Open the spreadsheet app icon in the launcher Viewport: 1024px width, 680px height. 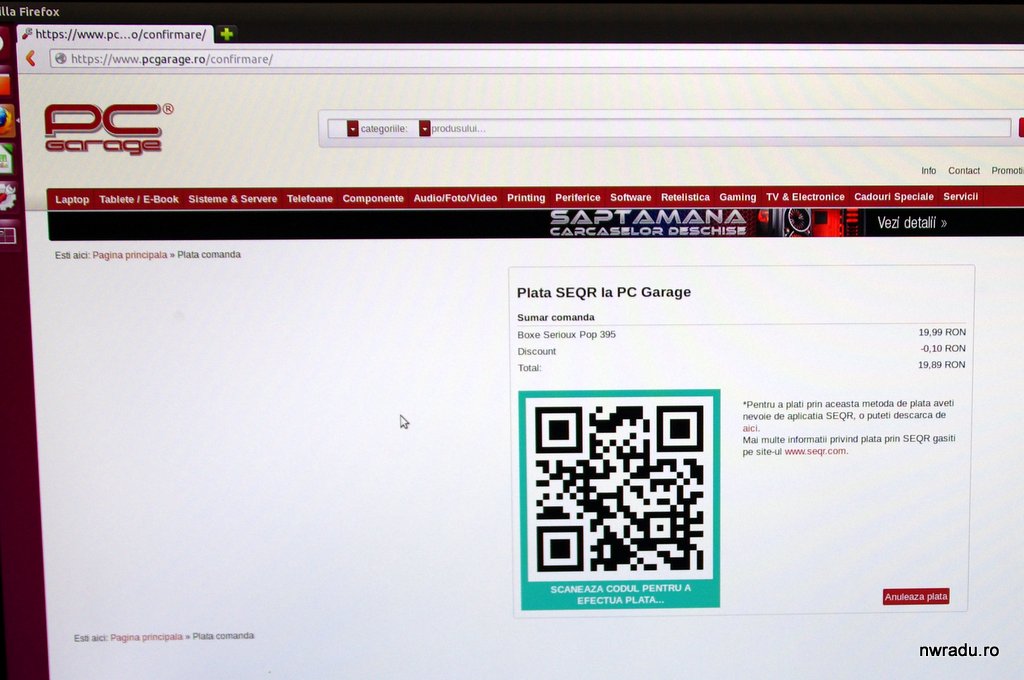(x=6, y=159)
